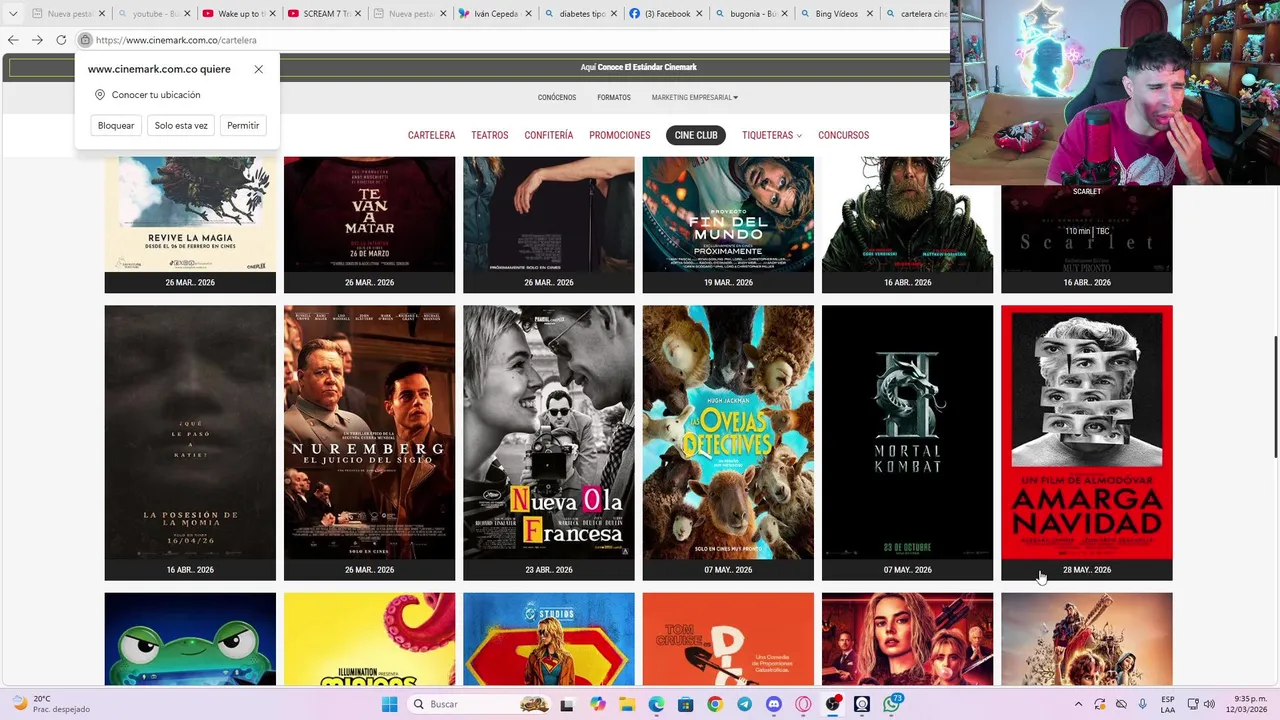The image size is (1280, 720).
Task: Open WhatsApp from the taskbar
Action: (x=892, y=704)
